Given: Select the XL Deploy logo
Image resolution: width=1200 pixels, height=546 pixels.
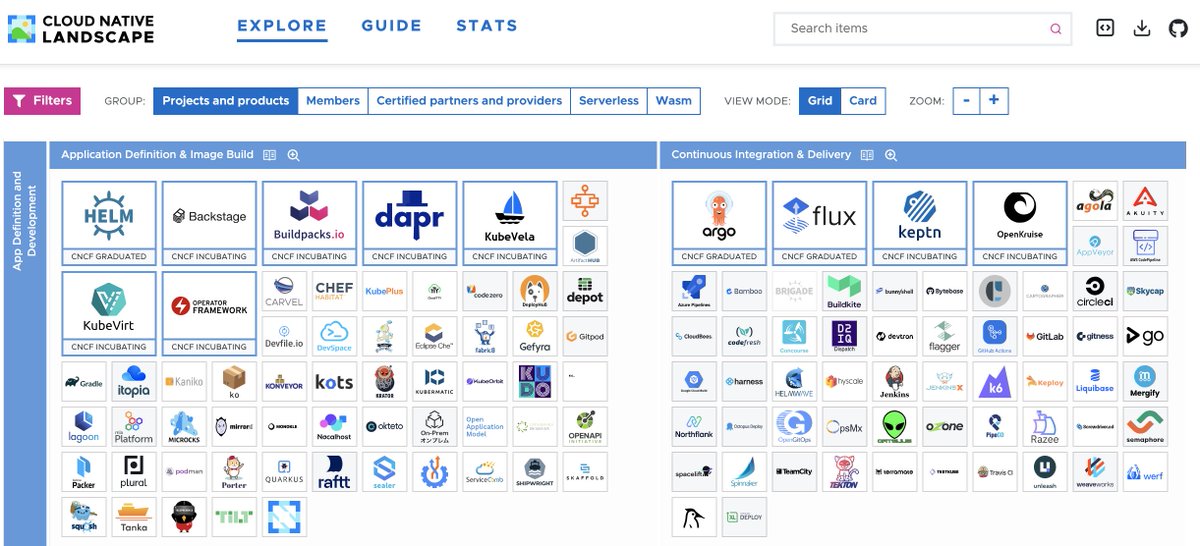Looking at the screenshot, I should tap(744, 517).
